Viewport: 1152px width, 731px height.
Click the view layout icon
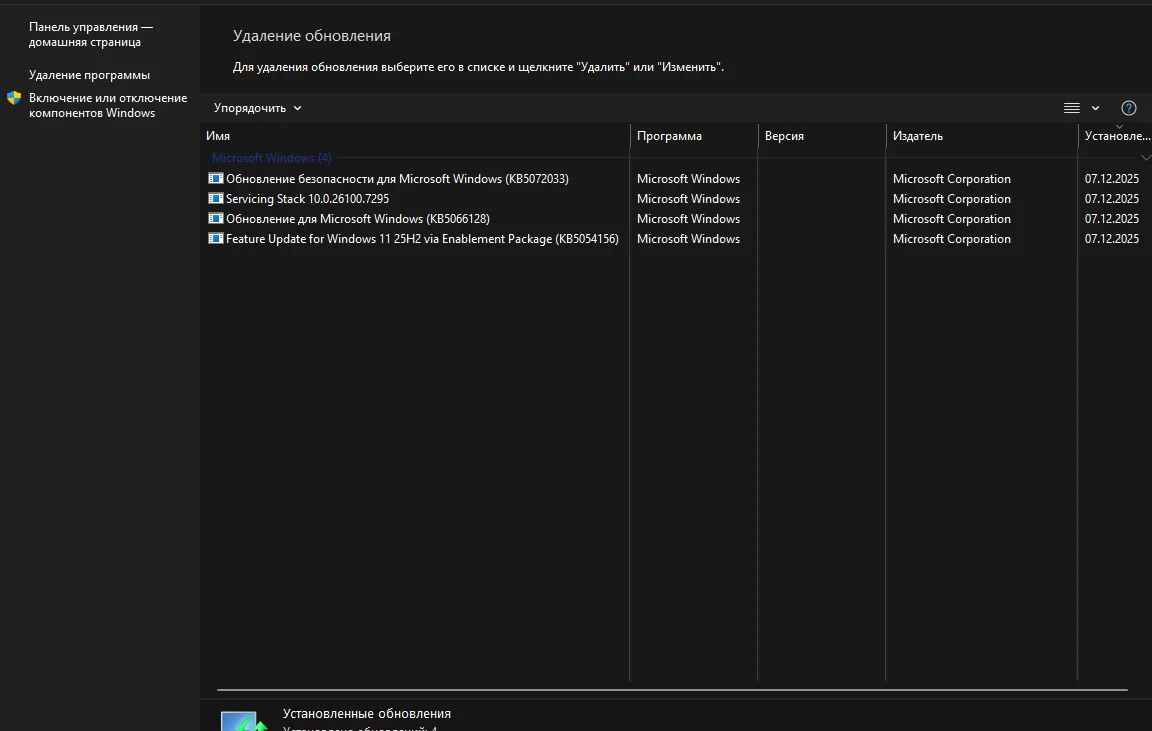tap(1072, 108)
